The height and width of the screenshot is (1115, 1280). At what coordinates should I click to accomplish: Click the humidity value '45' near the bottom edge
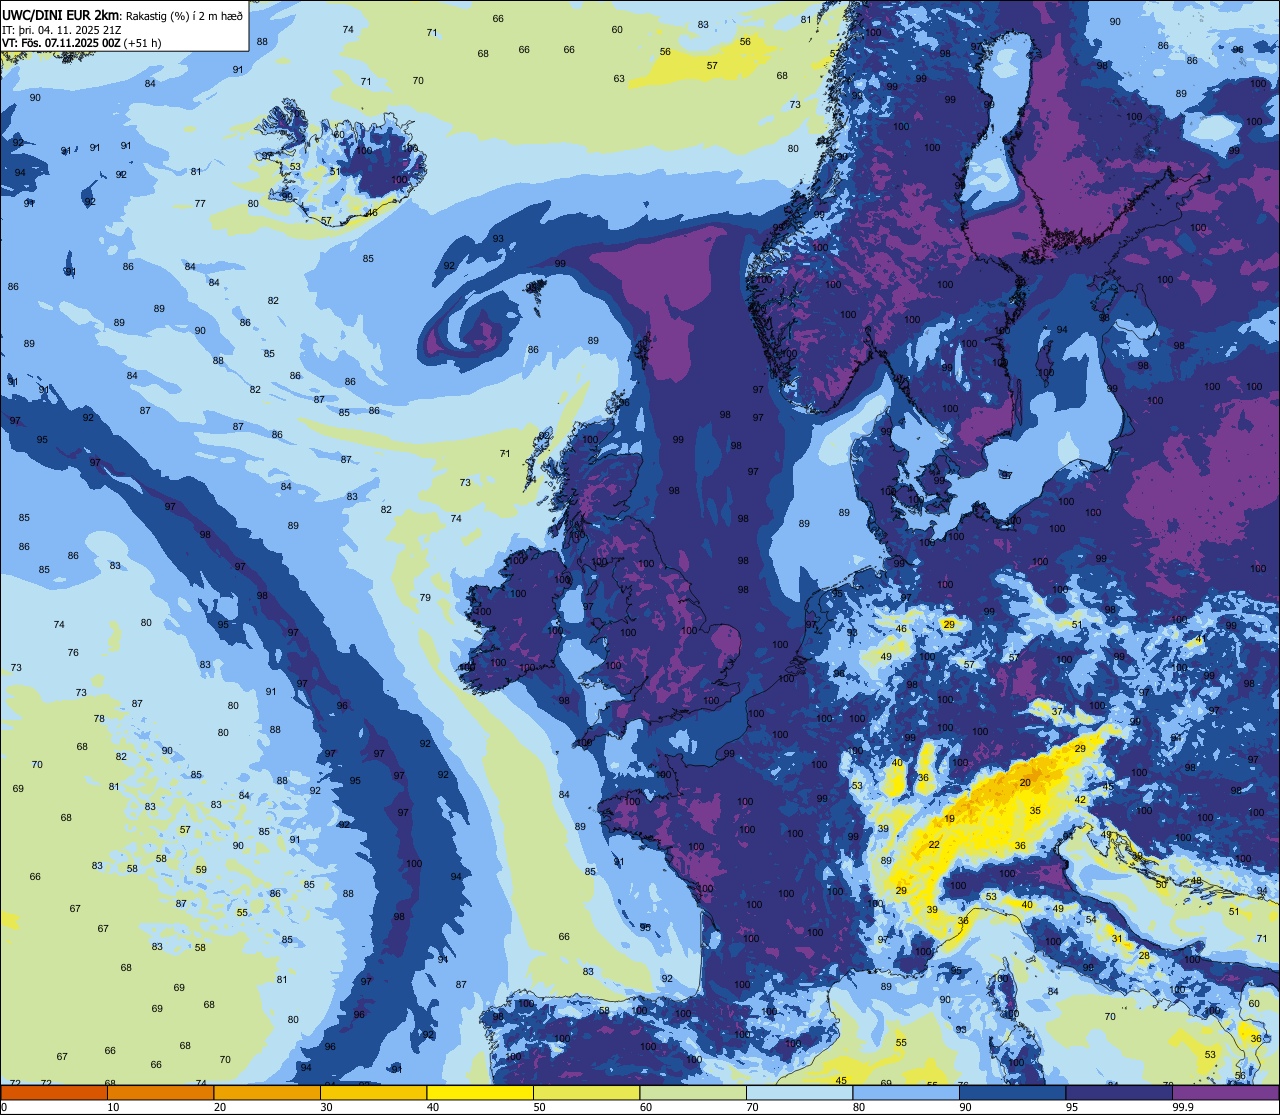pyautogui.click(x=841, y=1080)
